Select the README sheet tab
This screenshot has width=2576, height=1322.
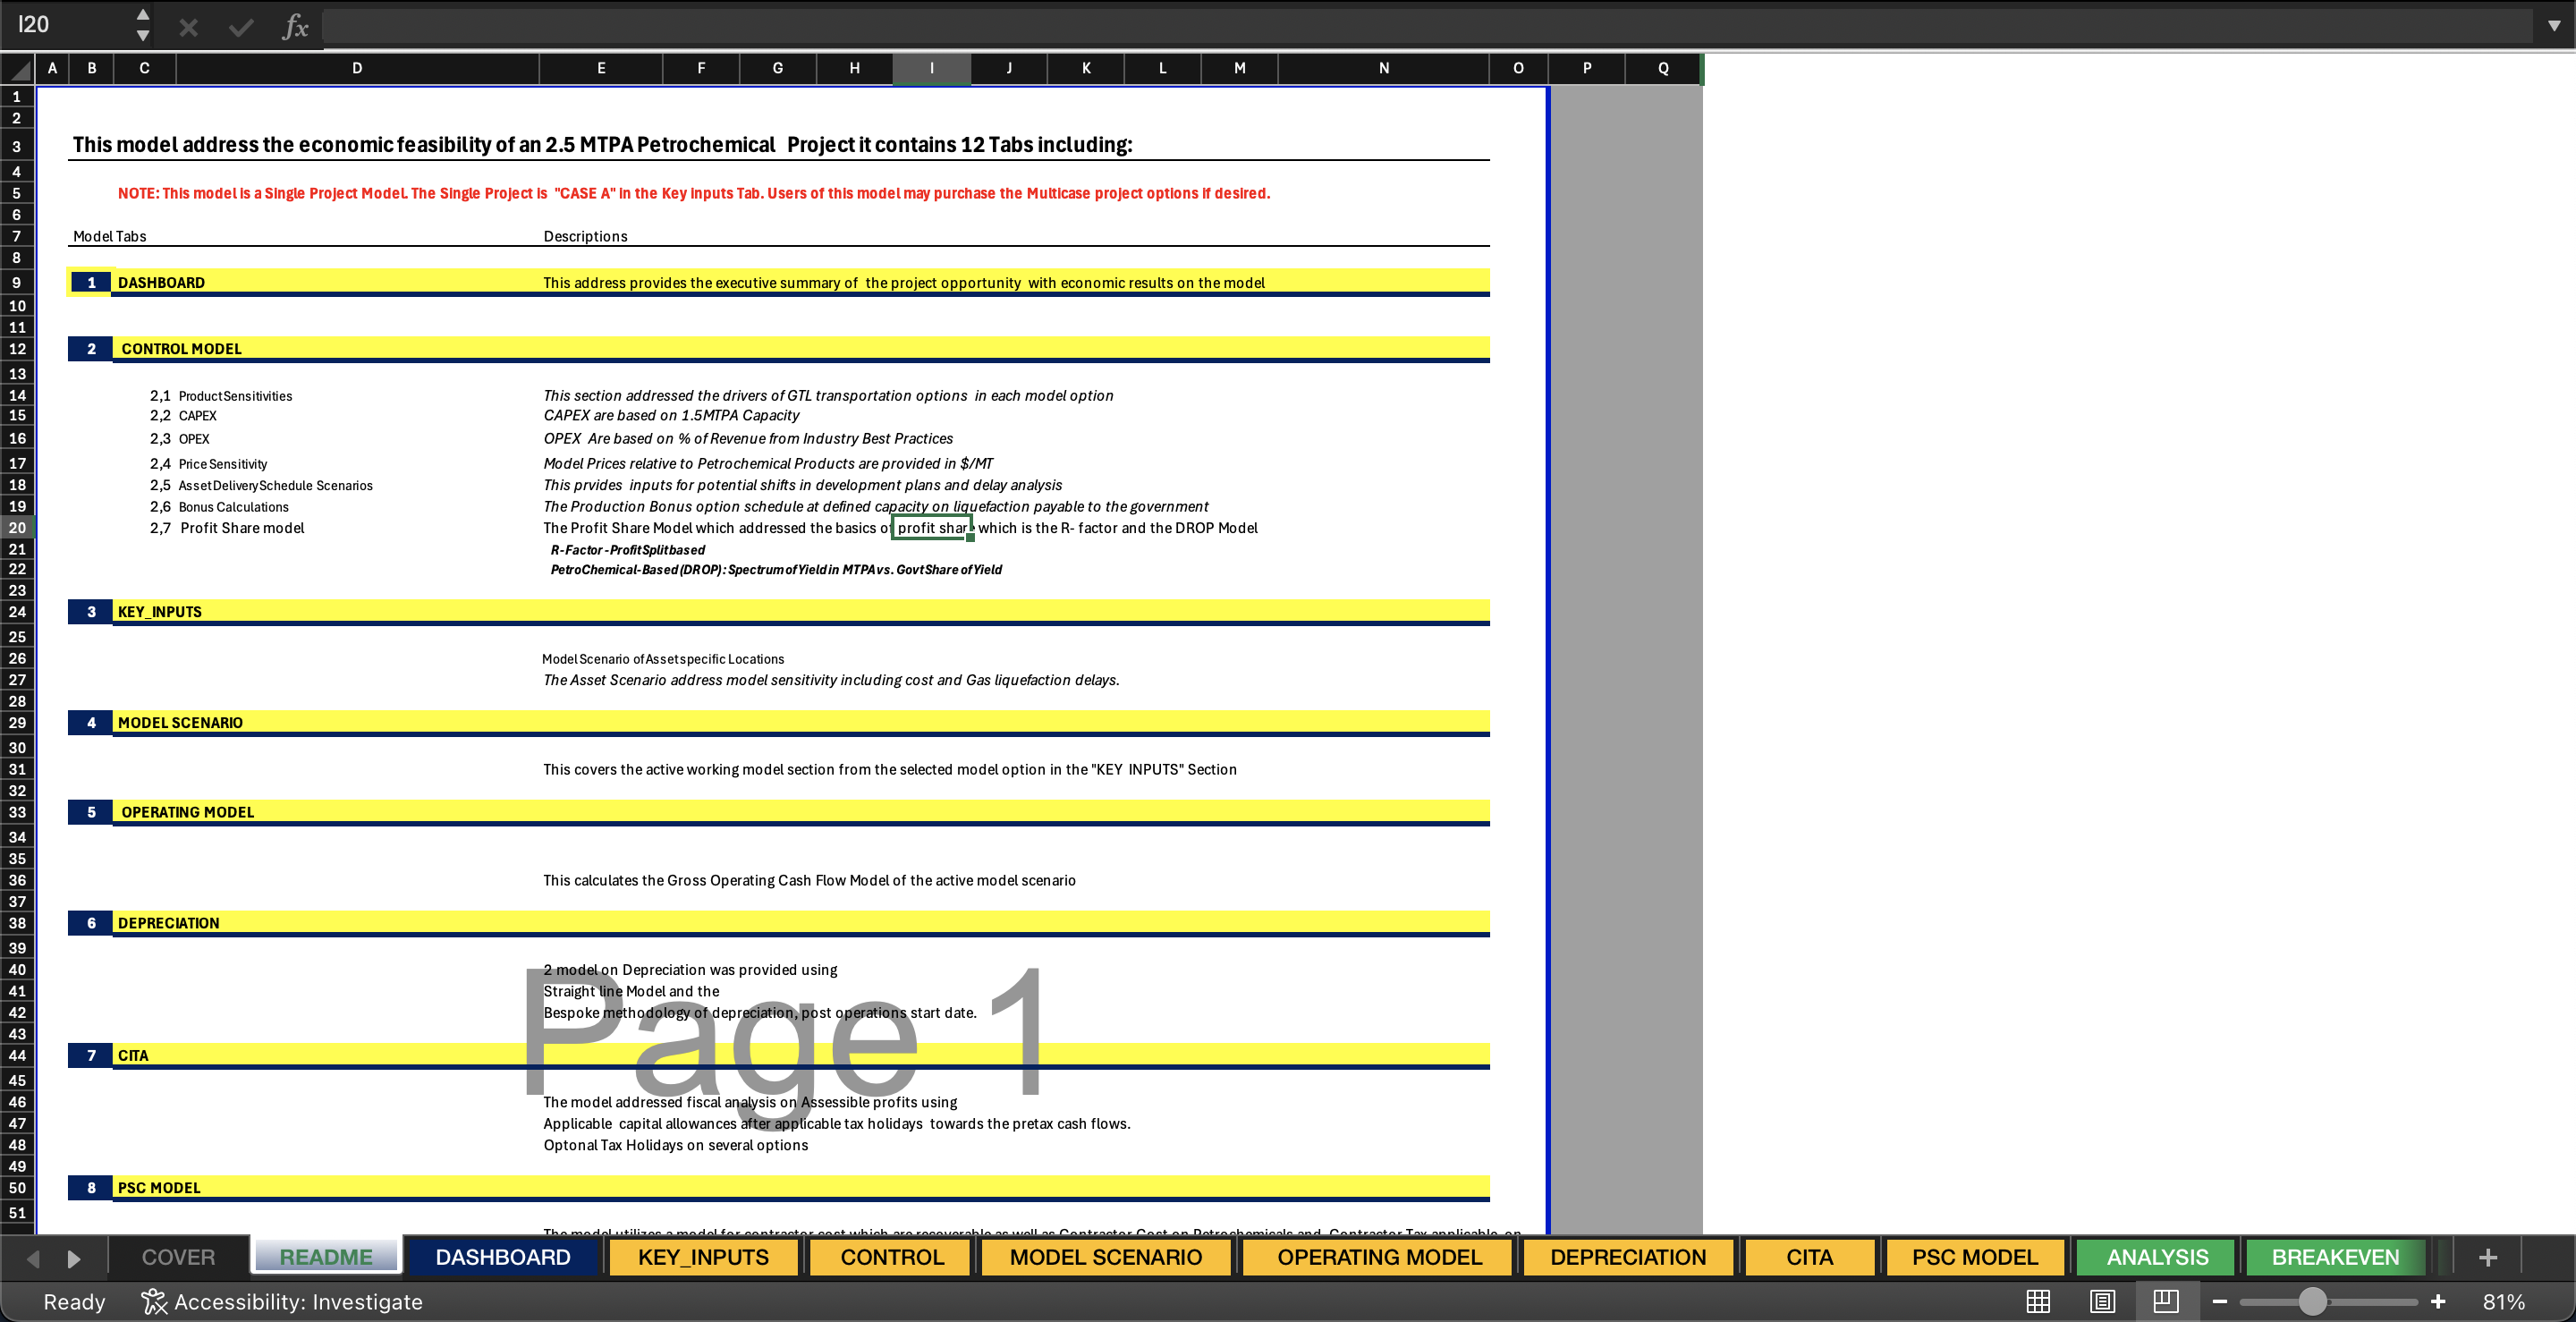(326, 1257)
